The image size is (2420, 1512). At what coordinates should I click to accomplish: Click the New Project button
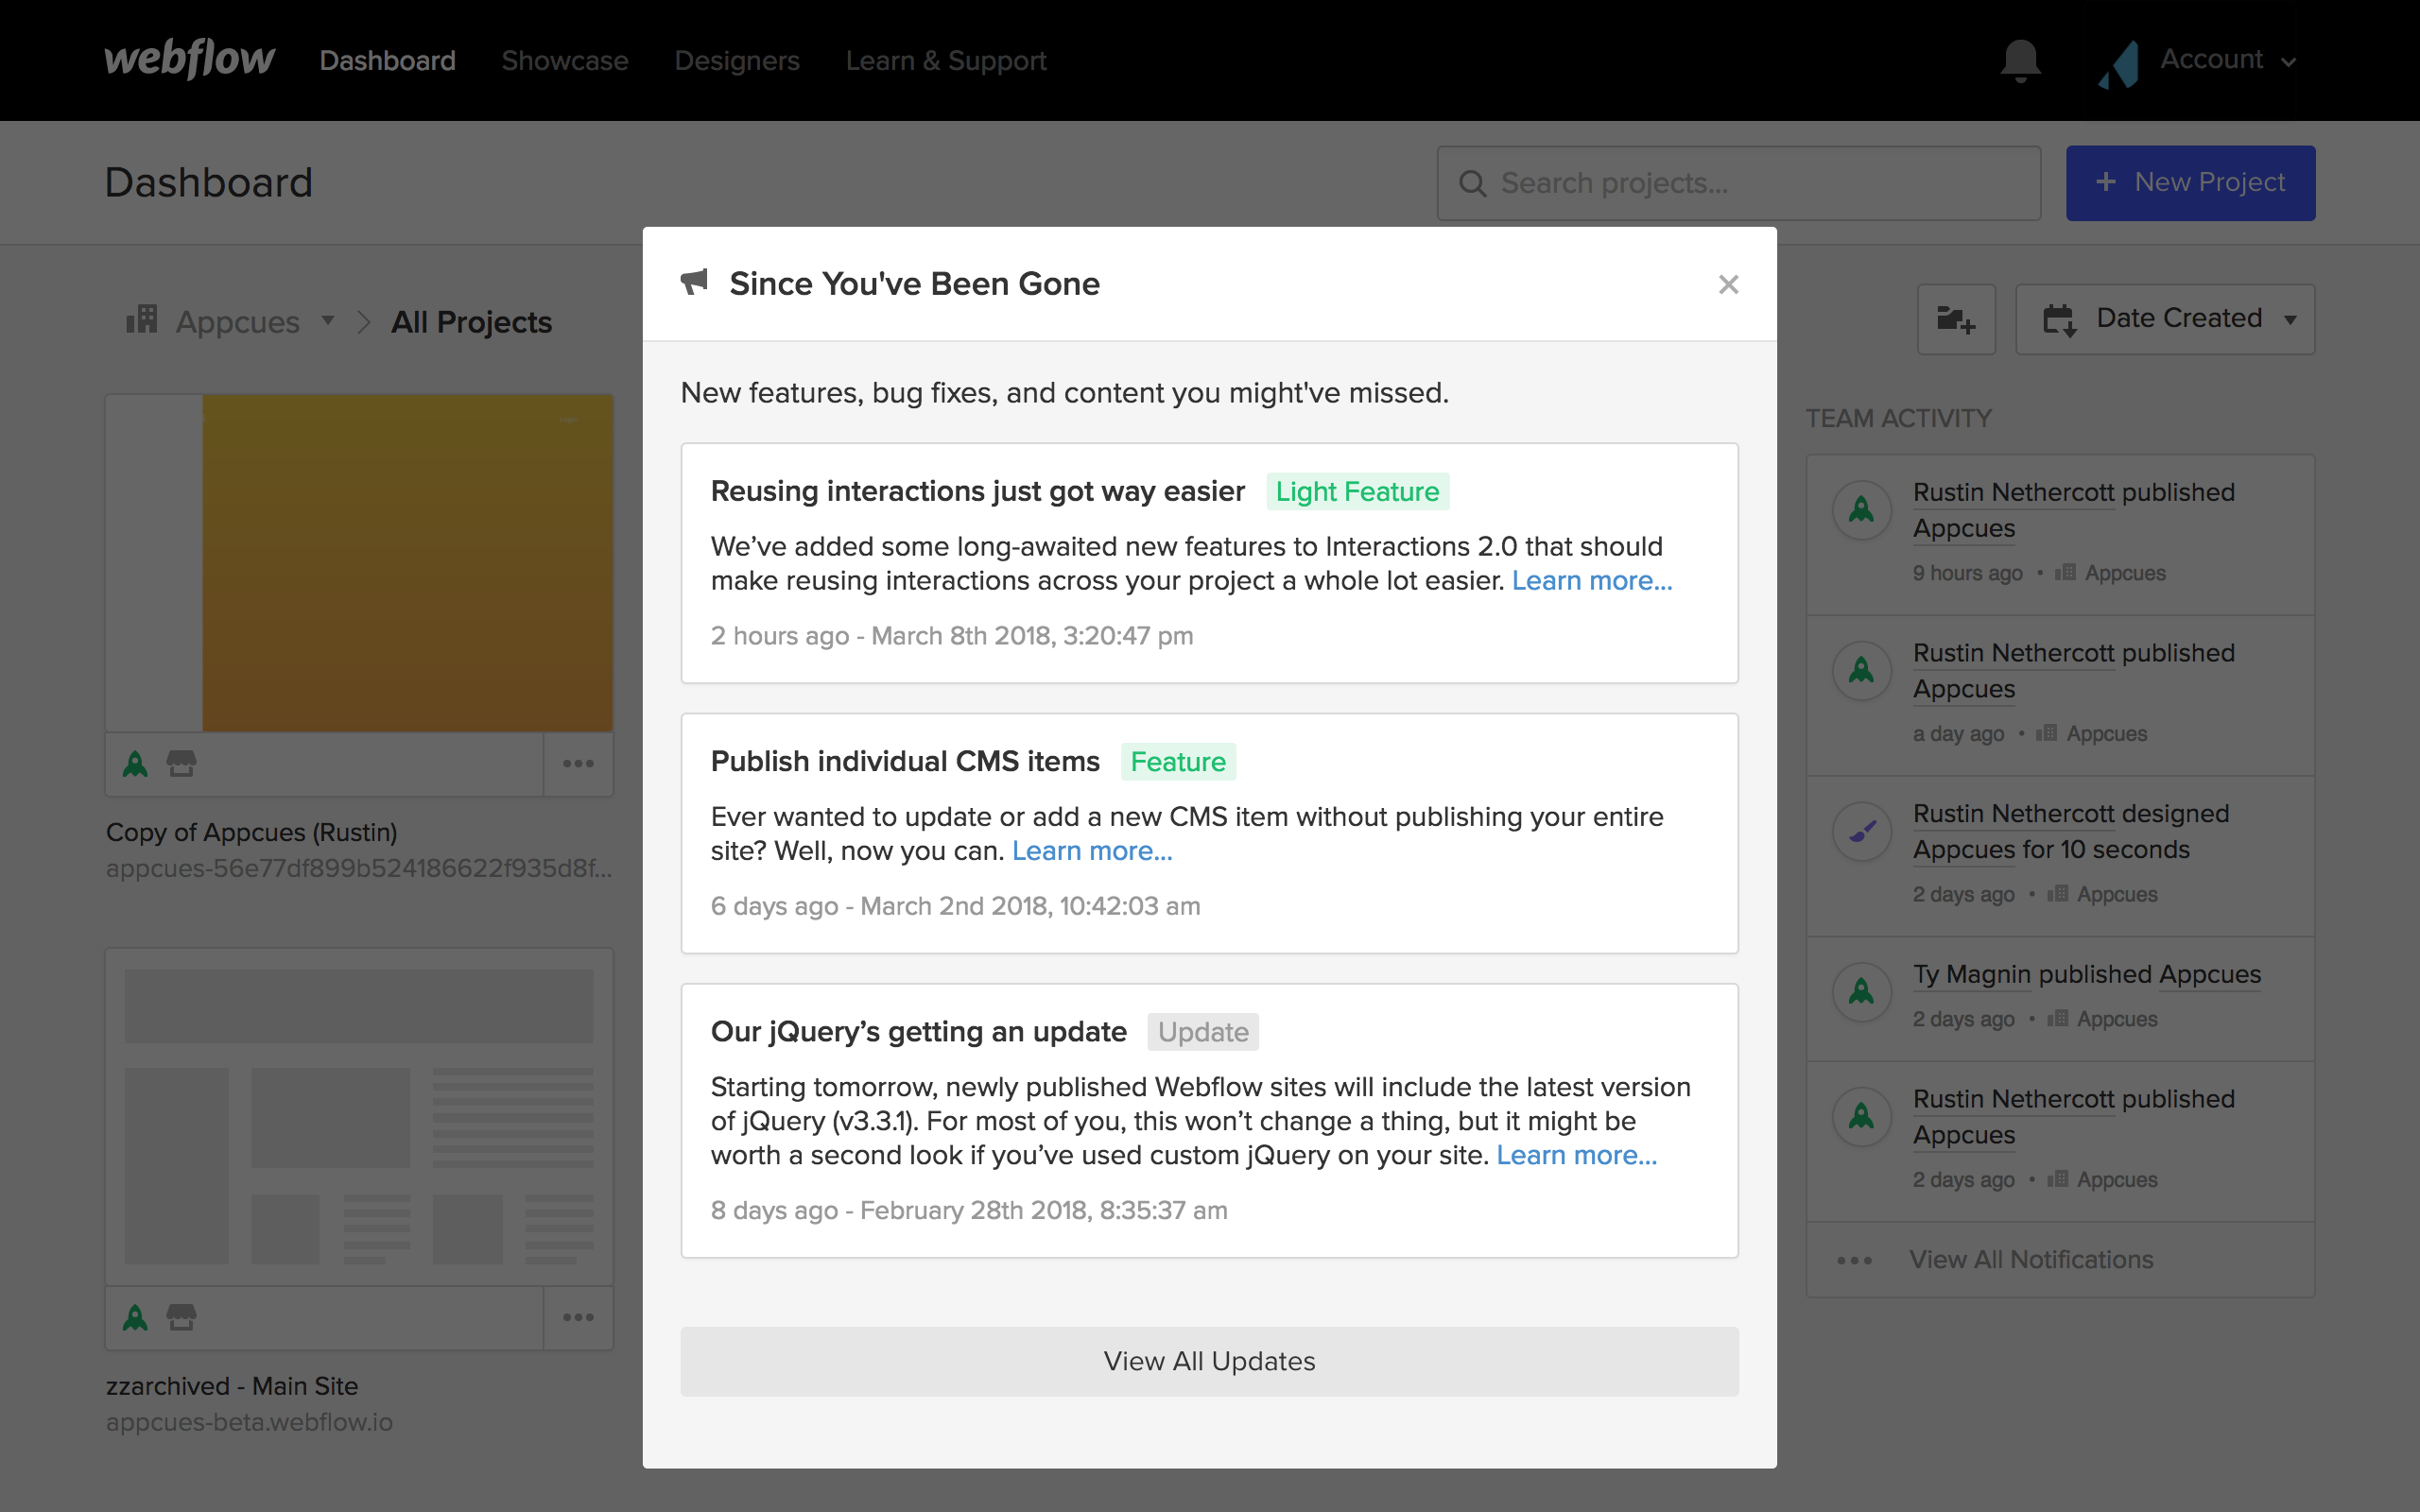(2190, 183)
